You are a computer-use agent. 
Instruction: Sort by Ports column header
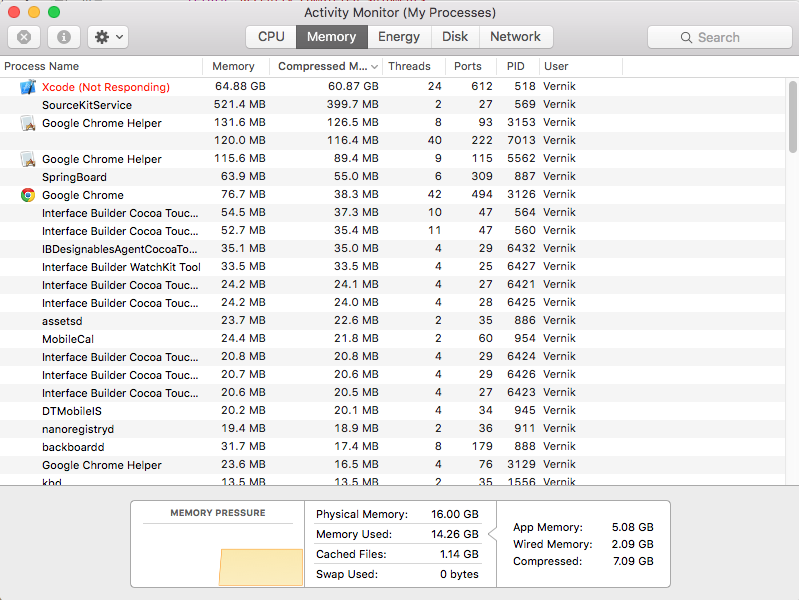click(468, 66)
